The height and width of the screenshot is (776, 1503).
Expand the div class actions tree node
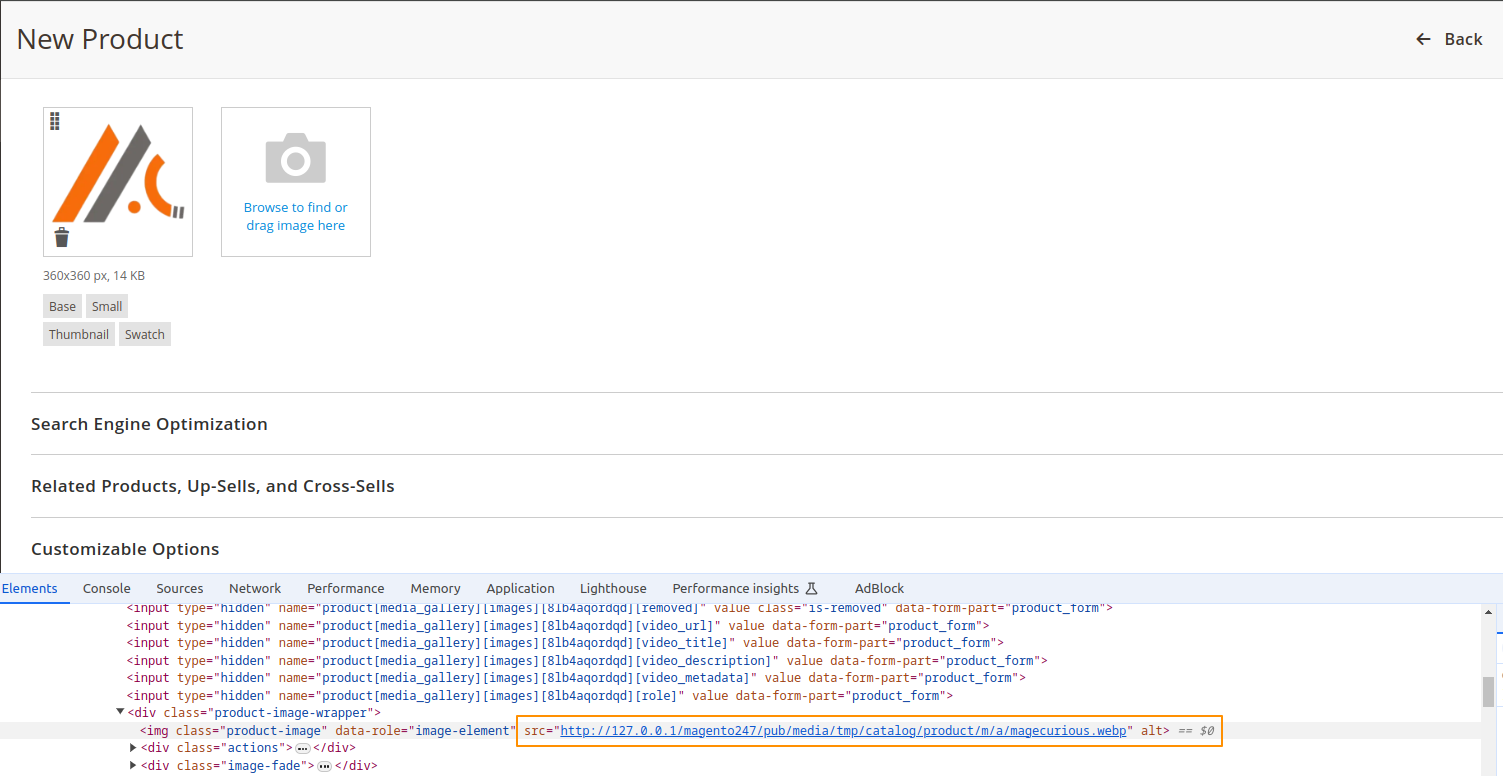133,747
